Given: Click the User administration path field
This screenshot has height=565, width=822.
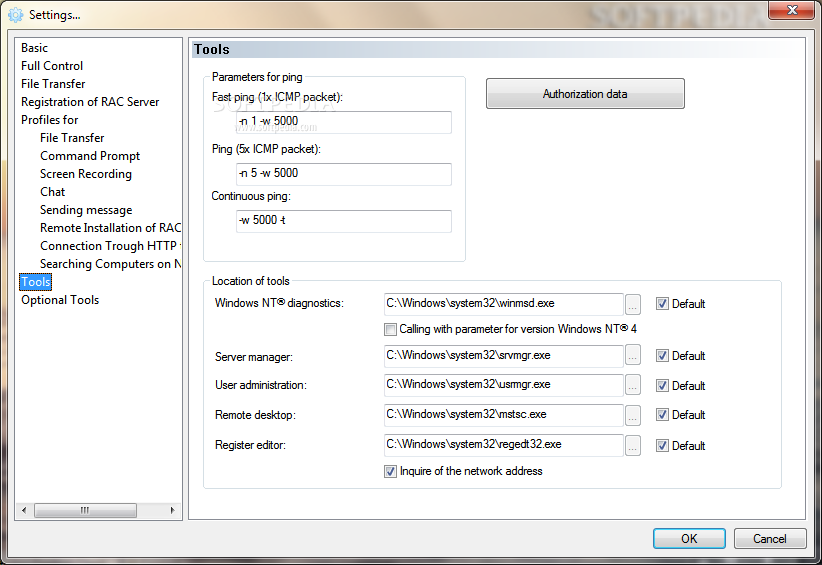Looking at the screenshot, I should click(x=503, y=385).
